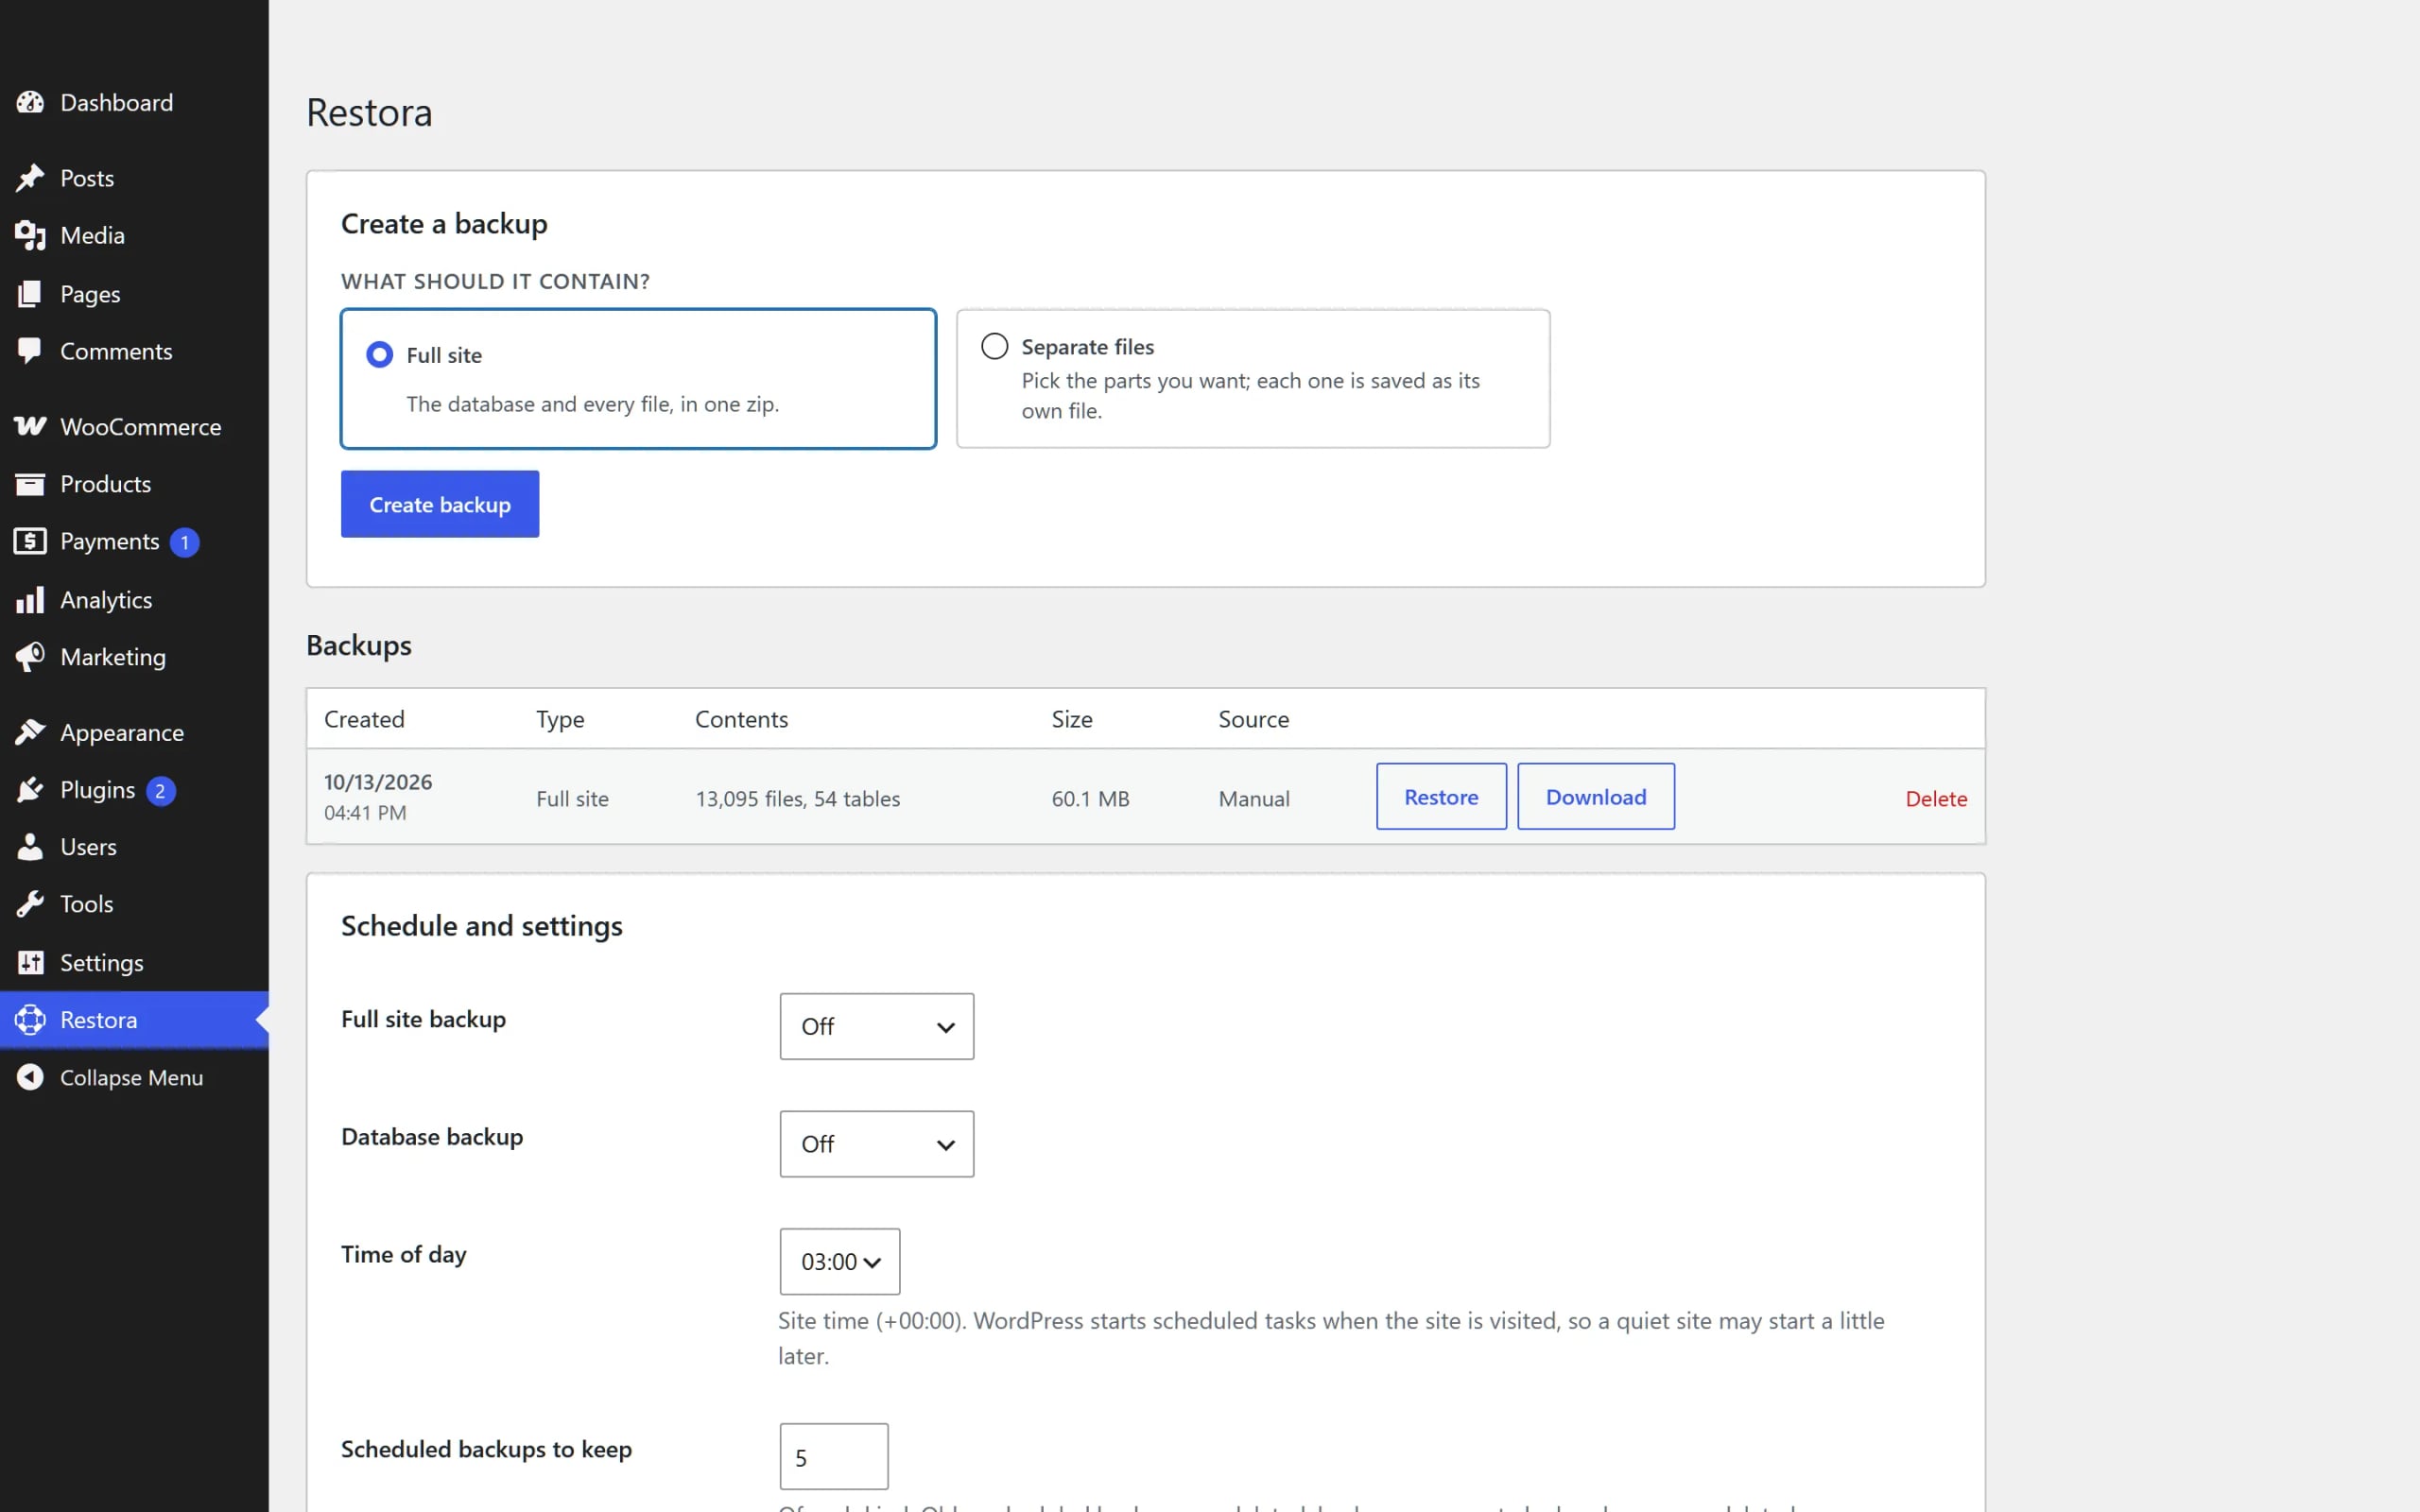Click the Type column header

click(x=560, y=719)
